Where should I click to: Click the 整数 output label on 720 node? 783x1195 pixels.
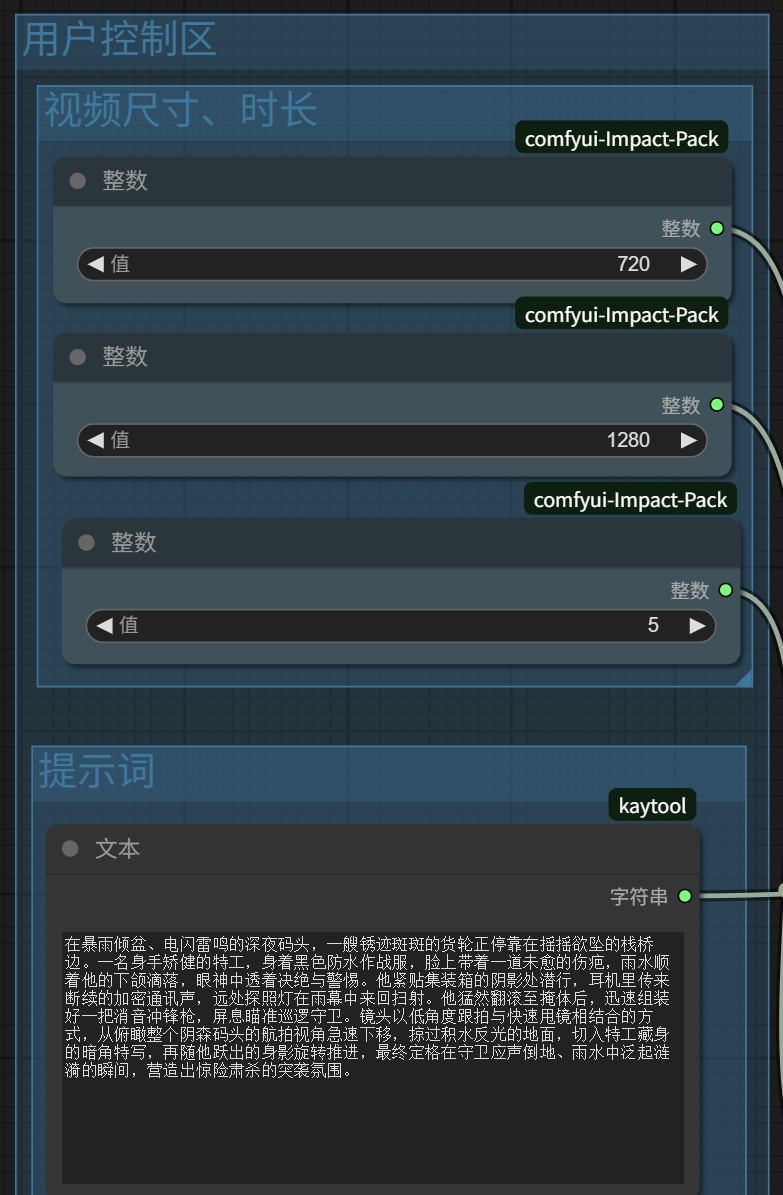[681, 229]
